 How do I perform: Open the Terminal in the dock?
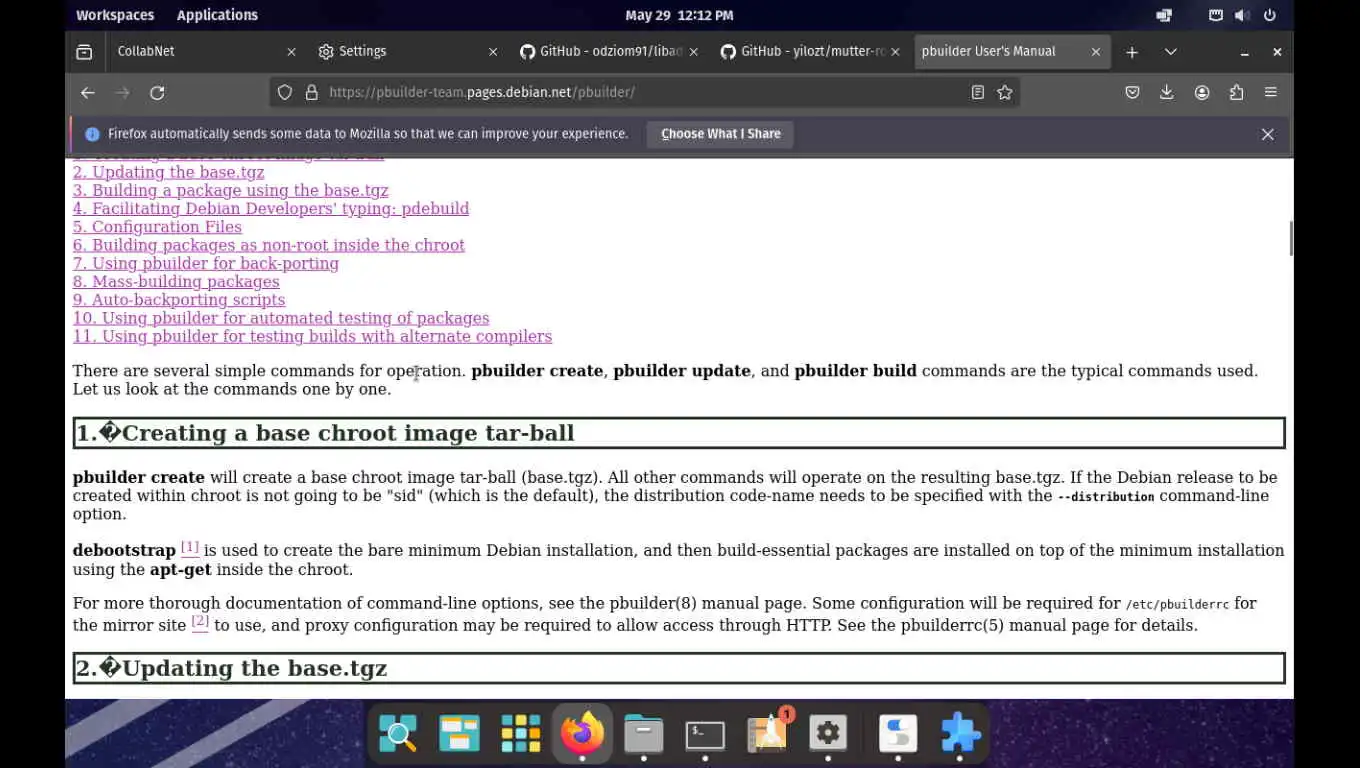point(705,734)
